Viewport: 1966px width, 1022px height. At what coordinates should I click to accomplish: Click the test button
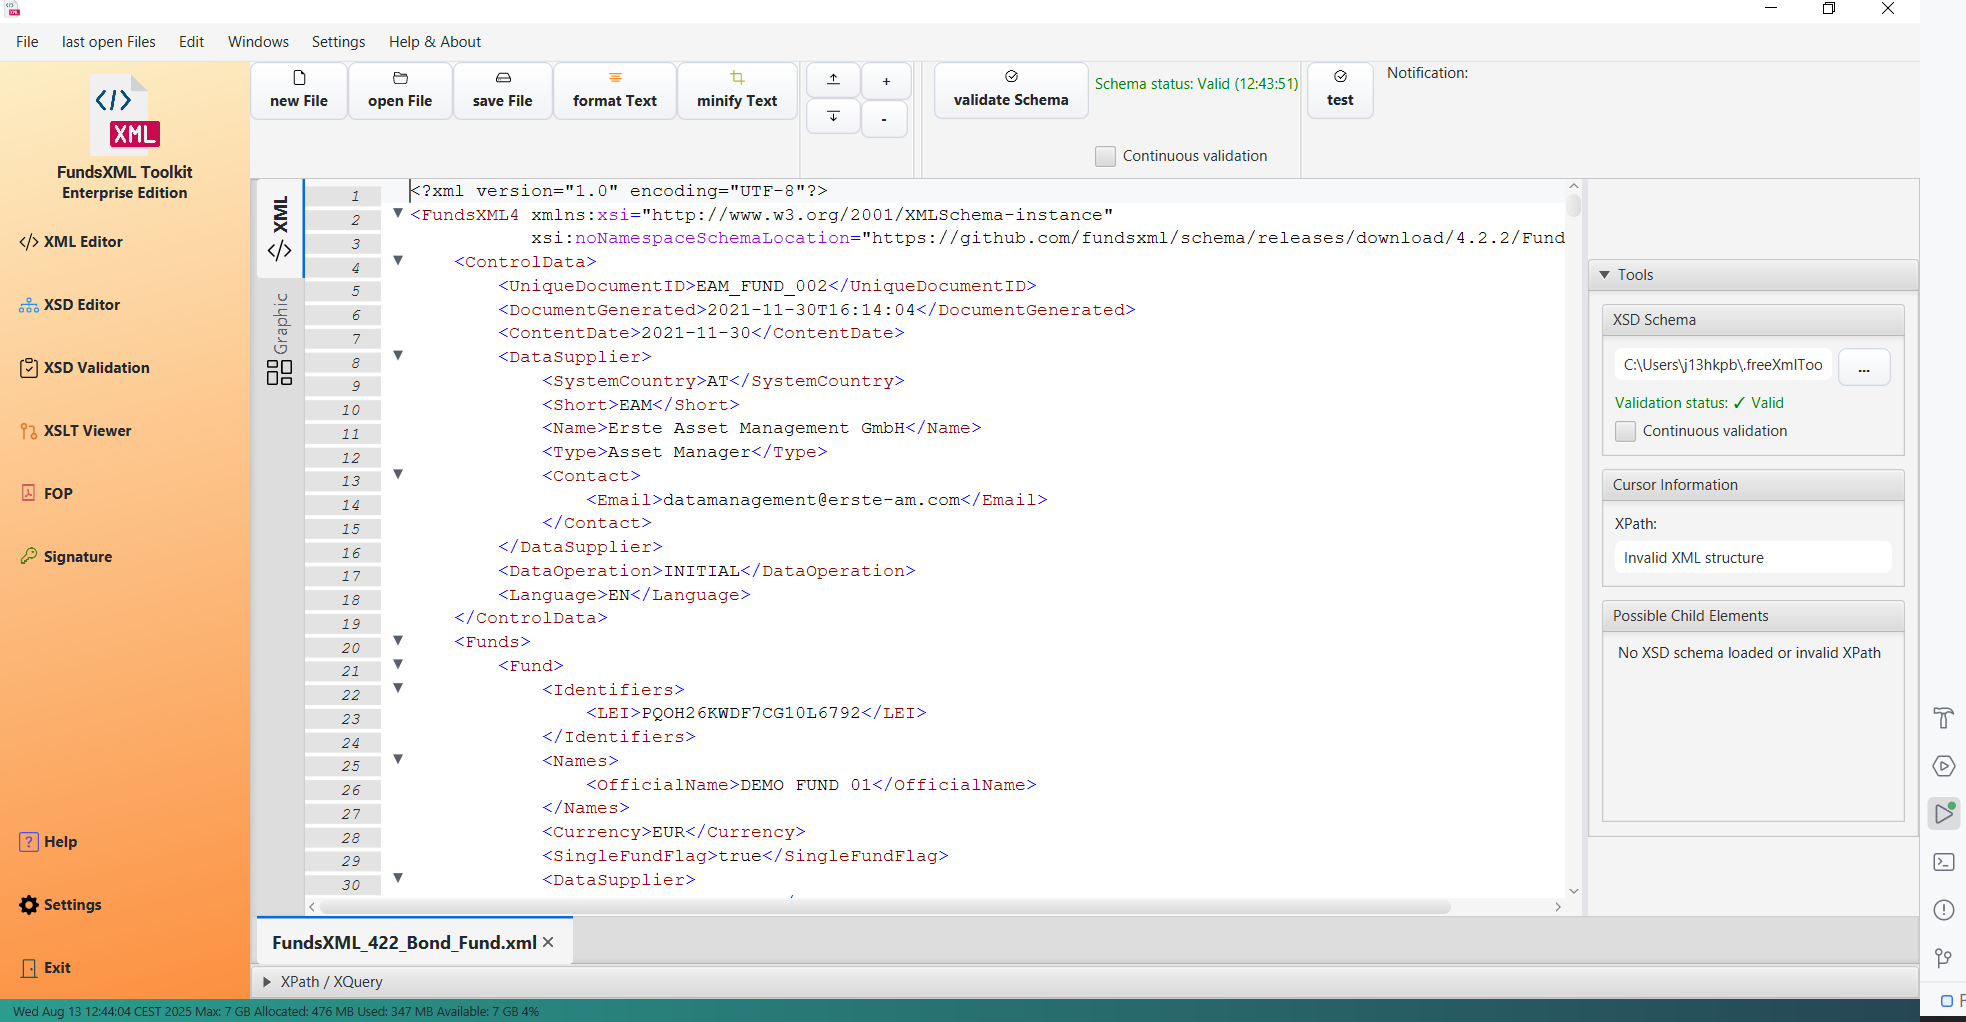(x=1340, y=90)
